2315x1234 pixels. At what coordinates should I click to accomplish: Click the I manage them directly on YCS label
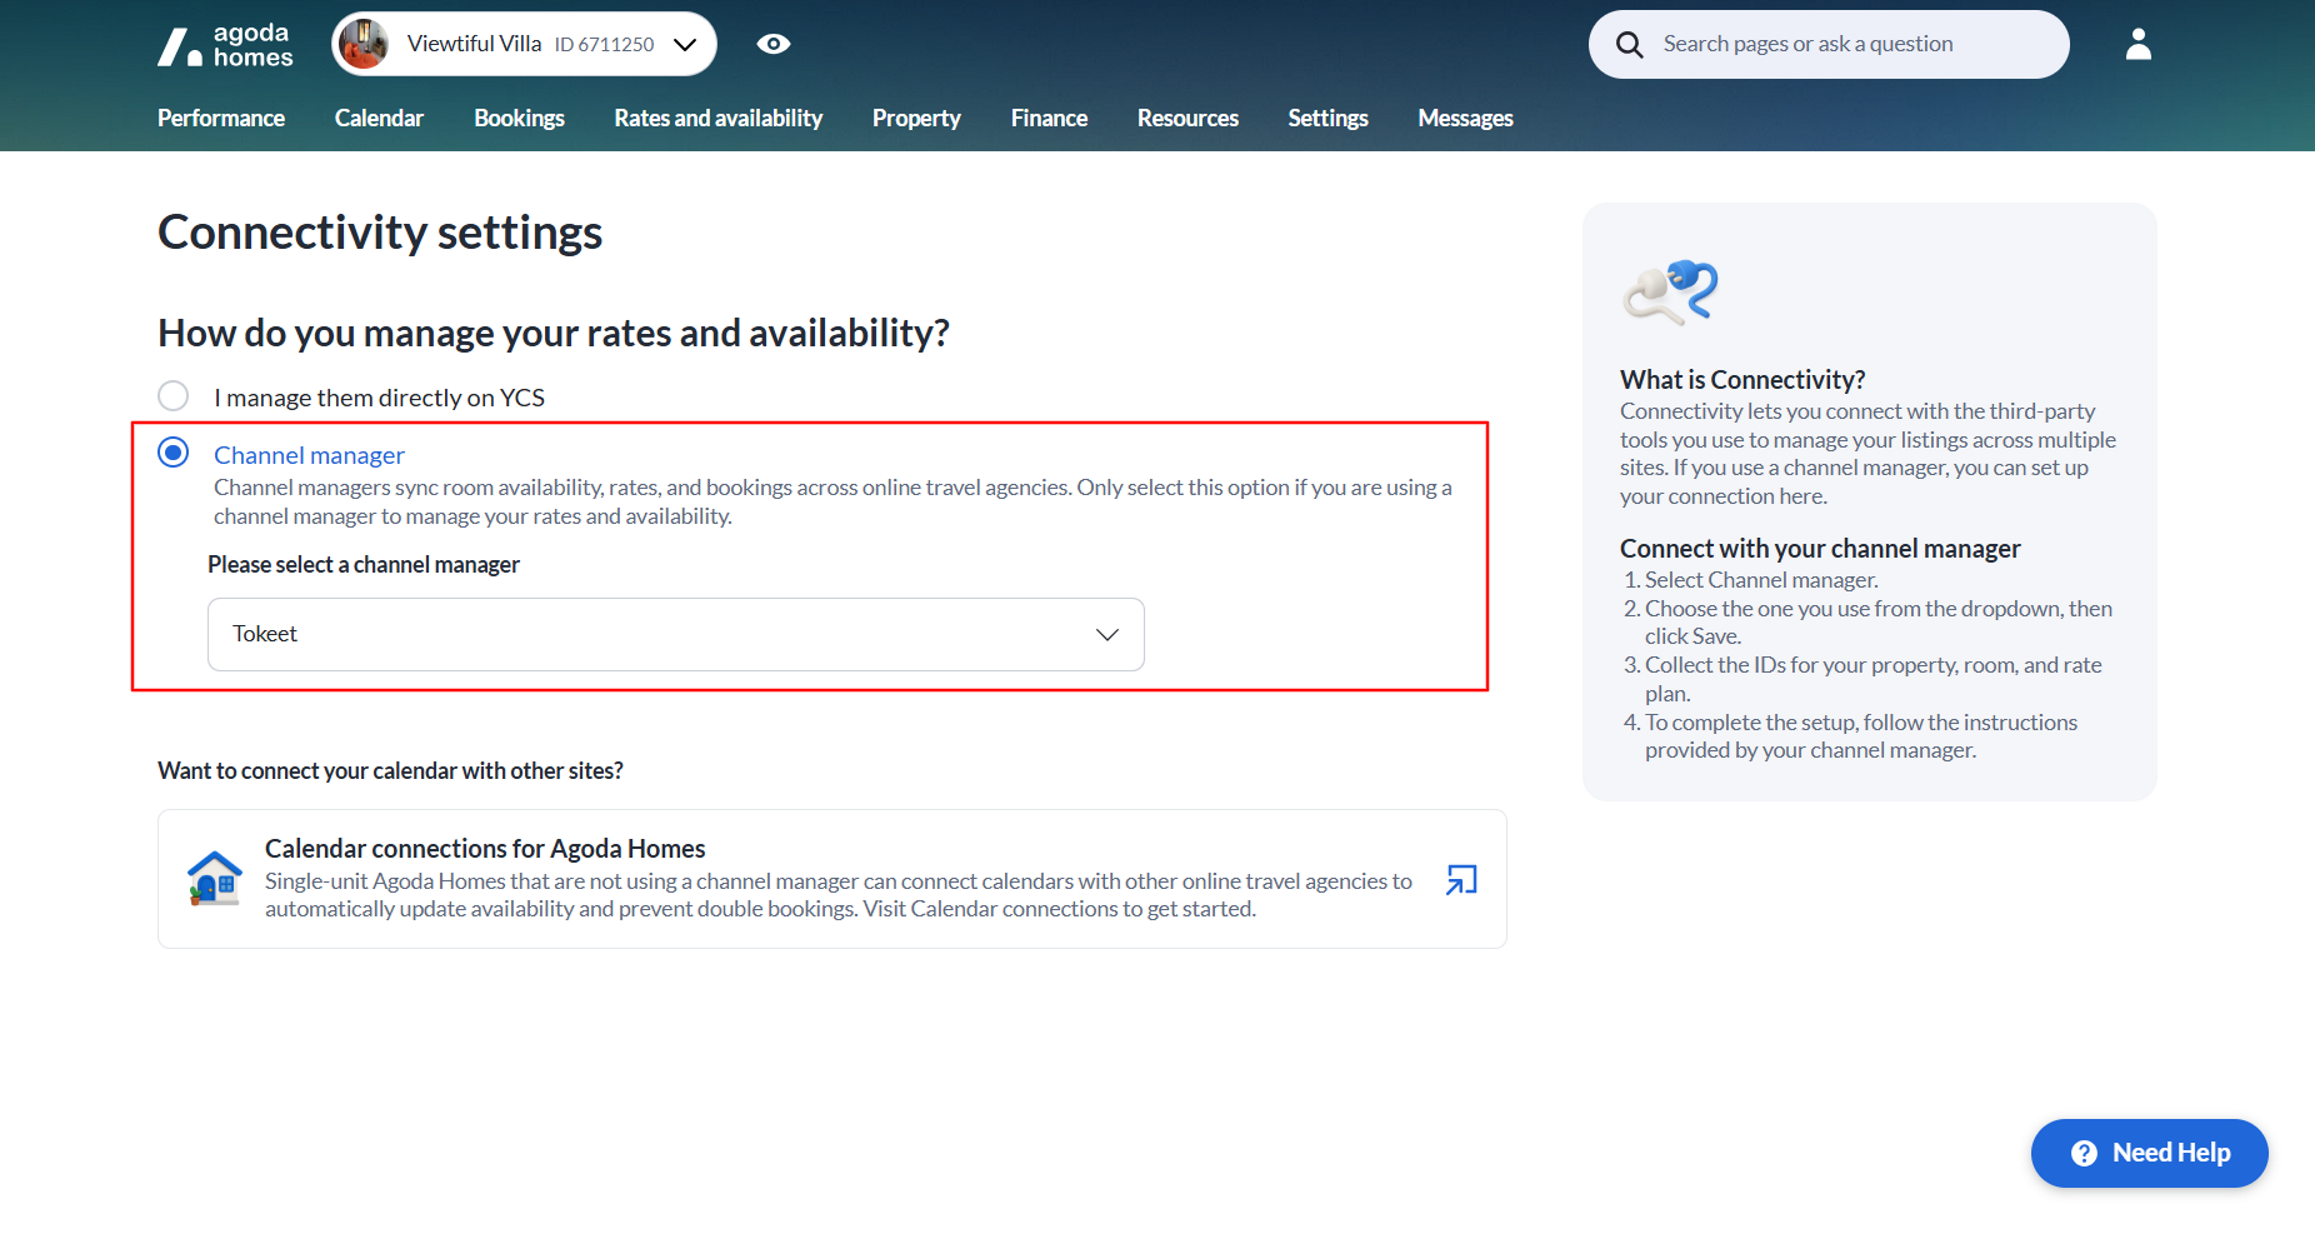click(379, 398)
